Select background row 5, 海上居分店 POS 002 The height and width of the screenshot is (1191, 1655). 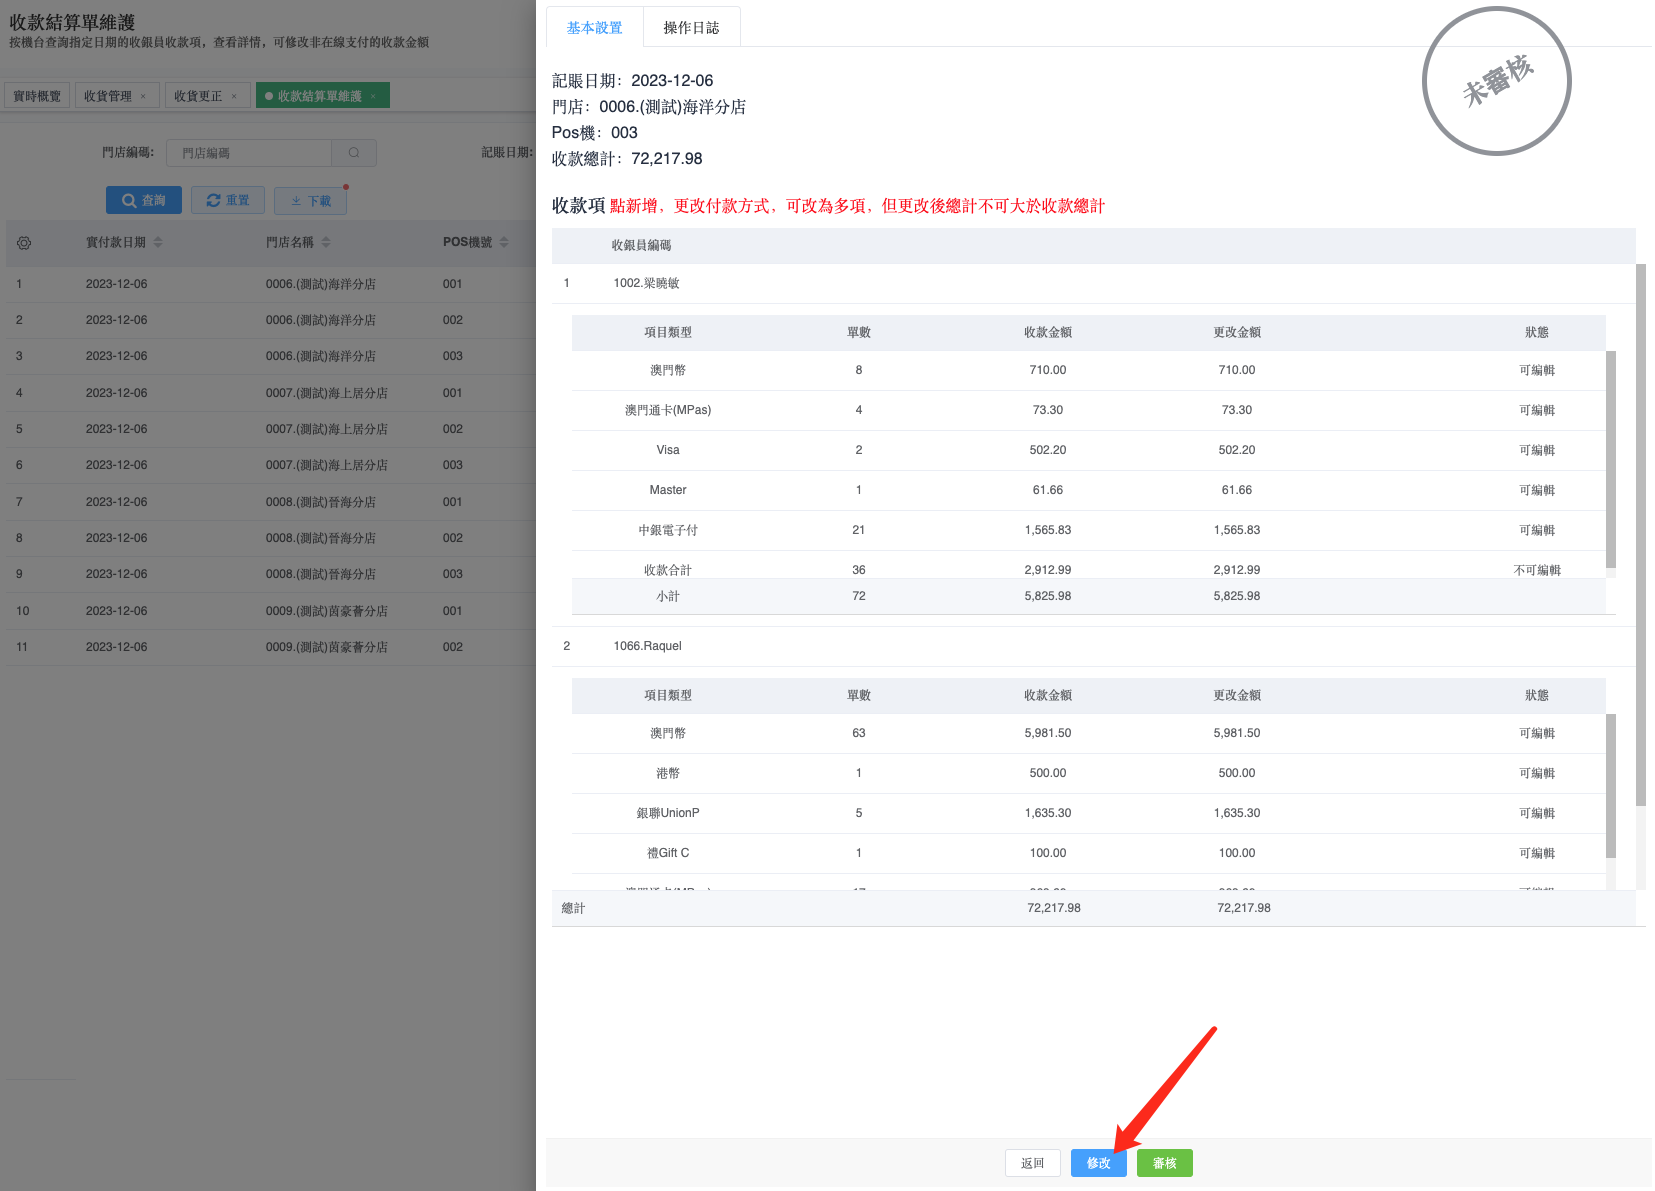(x=271, y=429)
